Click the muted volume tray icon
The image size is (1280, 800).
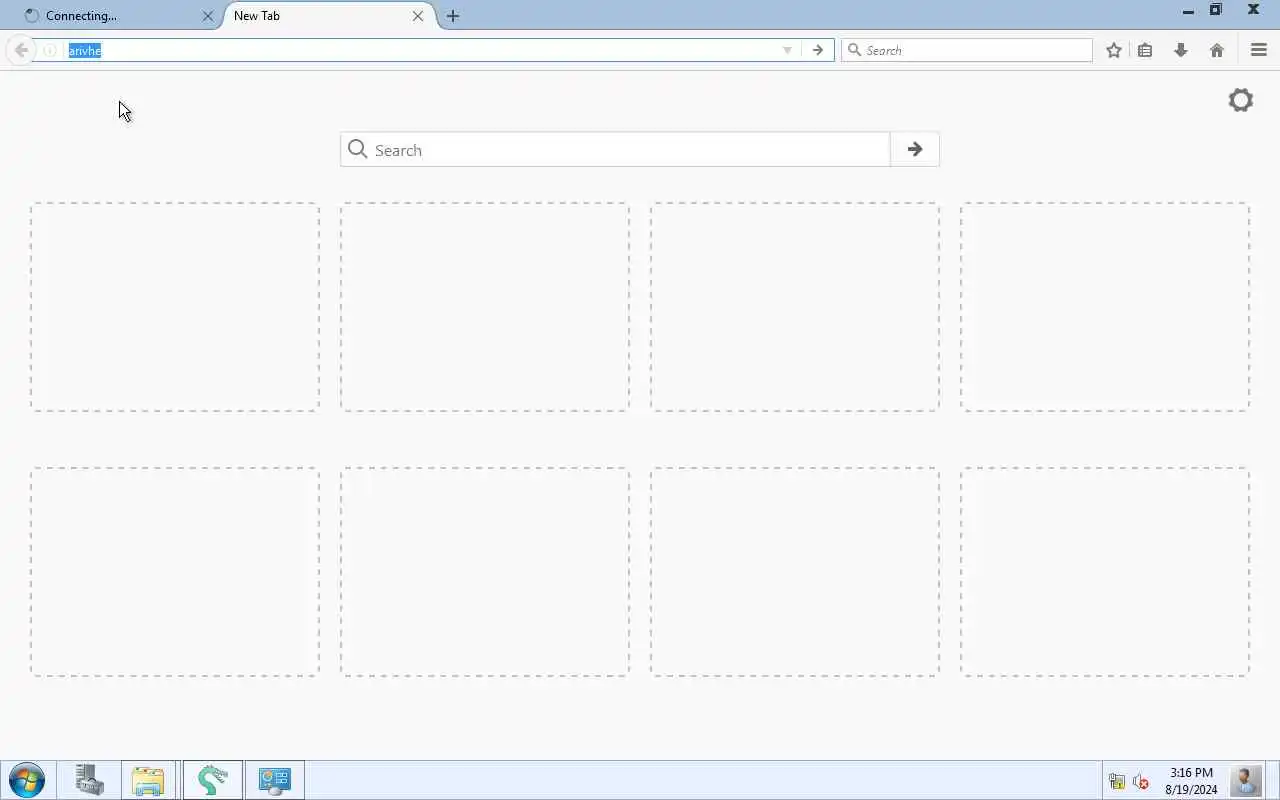tap(1141, 781)
